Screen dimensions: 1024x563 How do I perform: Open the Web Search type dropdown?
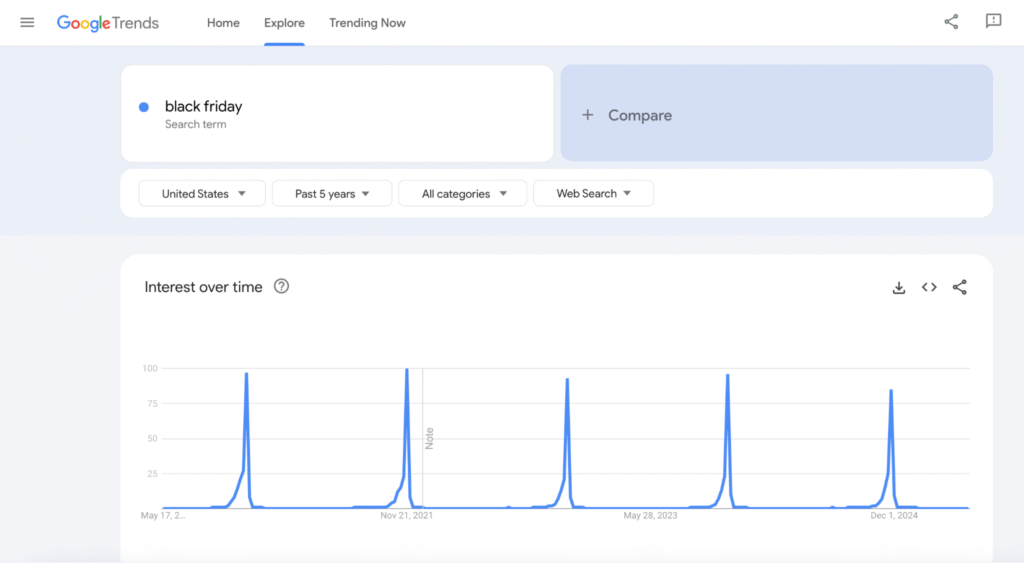click(x=593, y=193)
